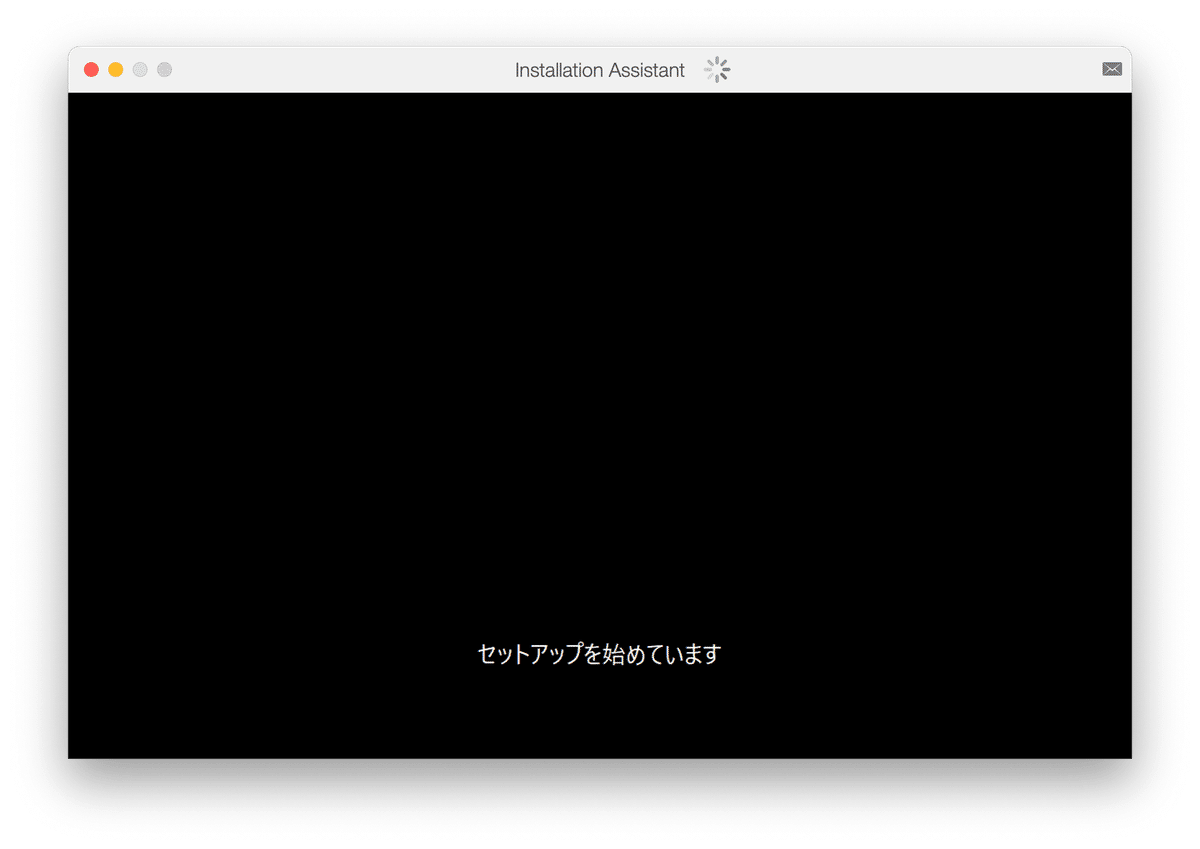Viewport: 1200px width, 849px height.
Task: Click the loading spinner next to title
Action: 716,69
